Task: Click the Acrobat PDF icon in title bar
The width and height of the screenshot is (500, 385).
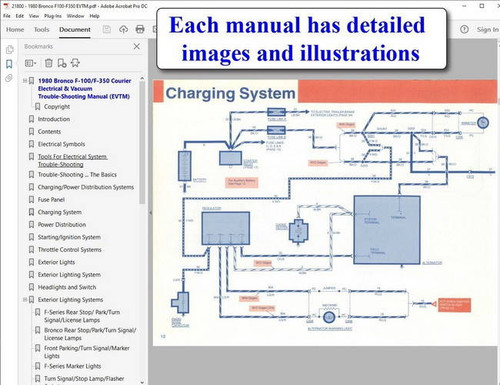Action: [x=6, y=5]
